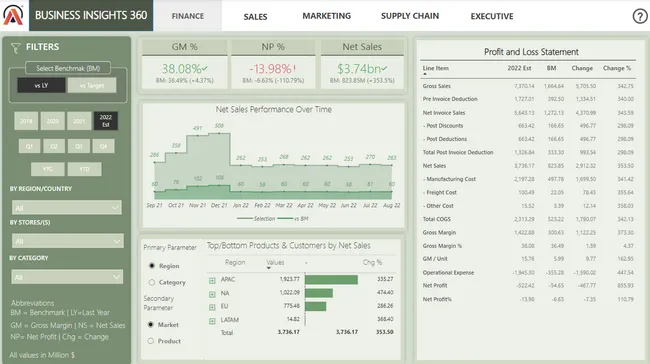This screenshot has width=650, height=364.
Task: Filter by quarter Q2
Action: pos(54,146)
